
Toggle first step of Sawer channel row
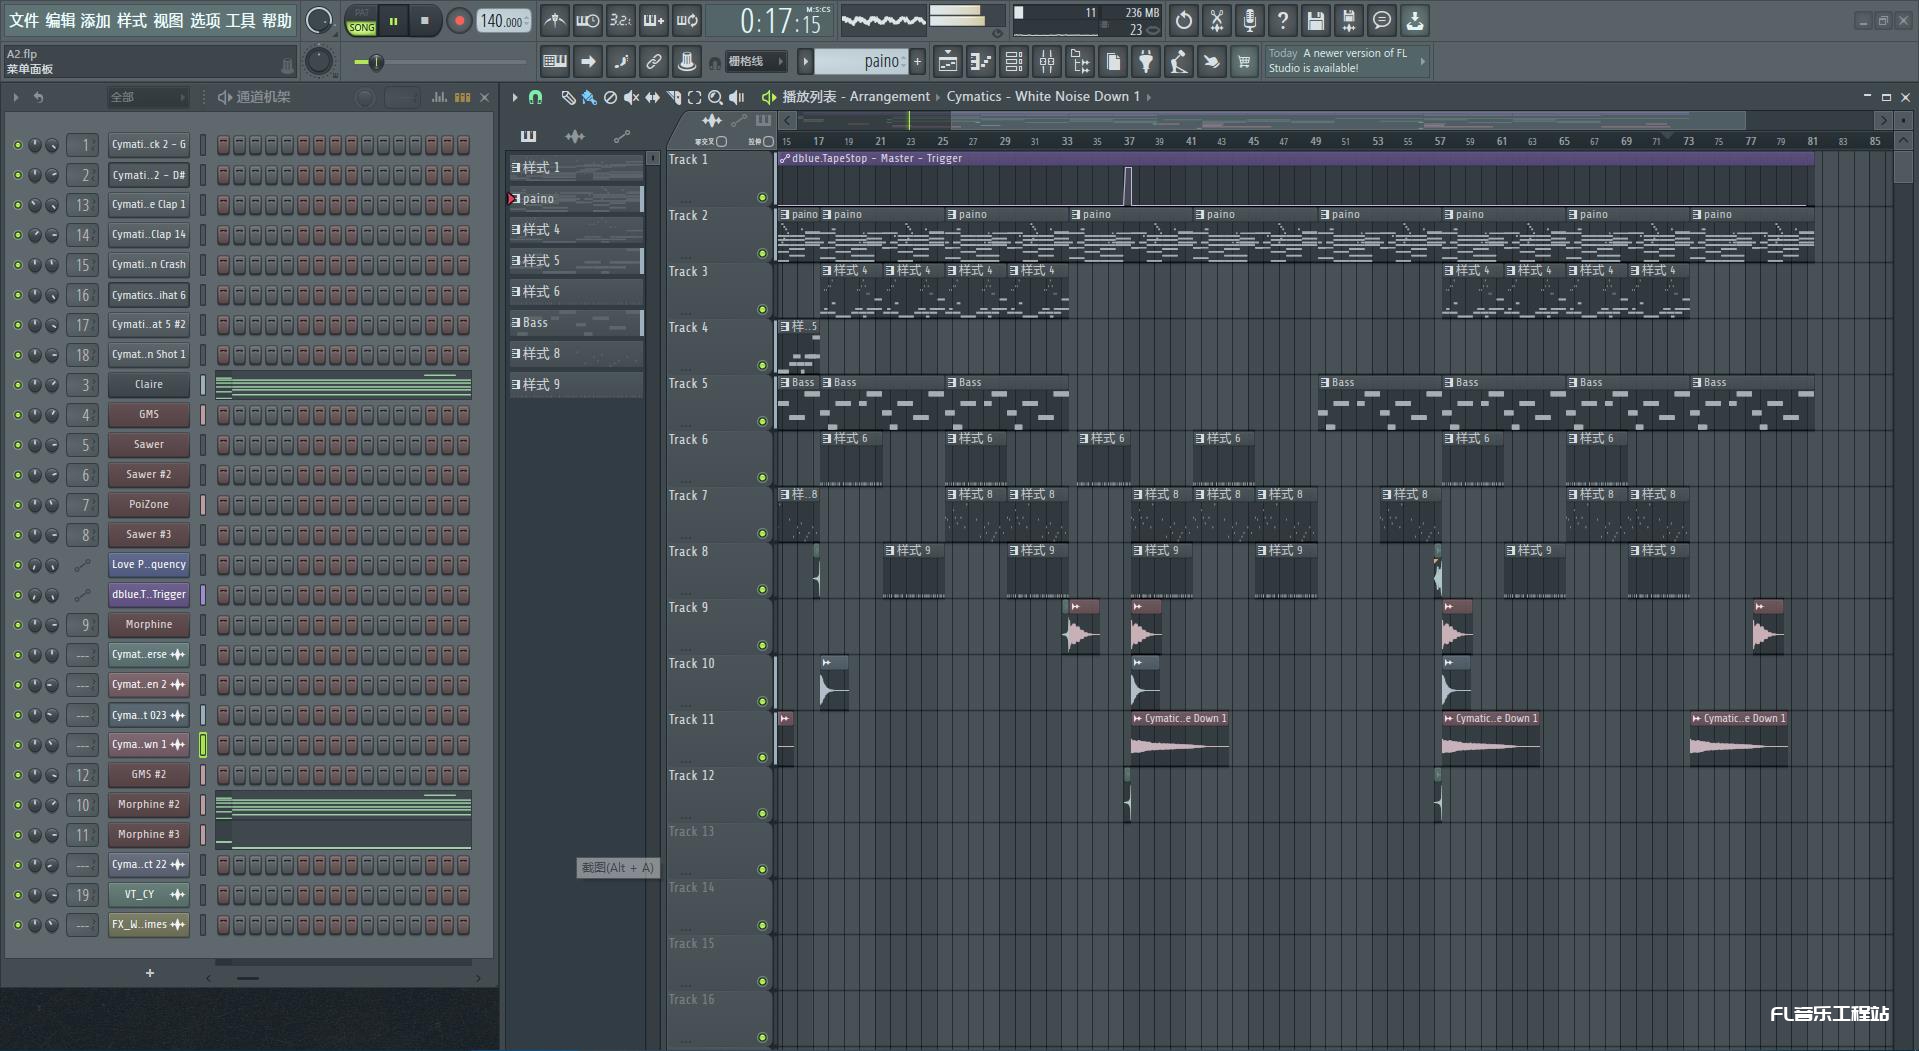[x=223, y=445]
